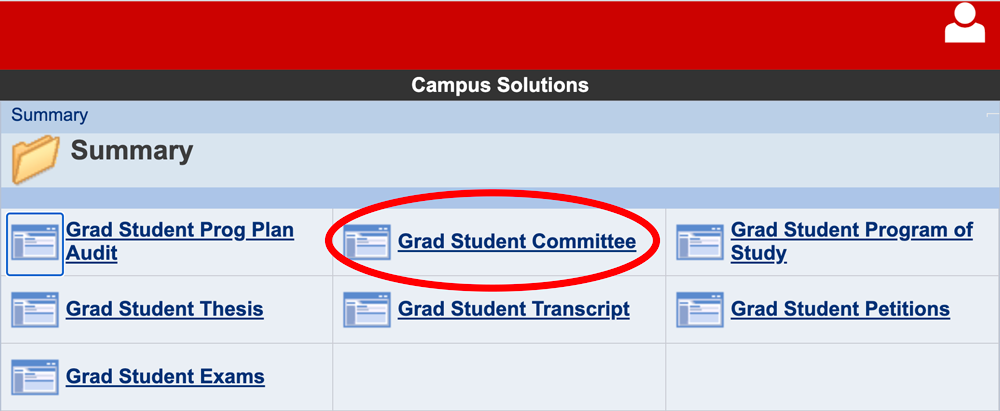Click the page icon beside Grad Student Thesis
Image resolution: width=1000 pixels, height=411 pixels.
[x=35, y=310]
